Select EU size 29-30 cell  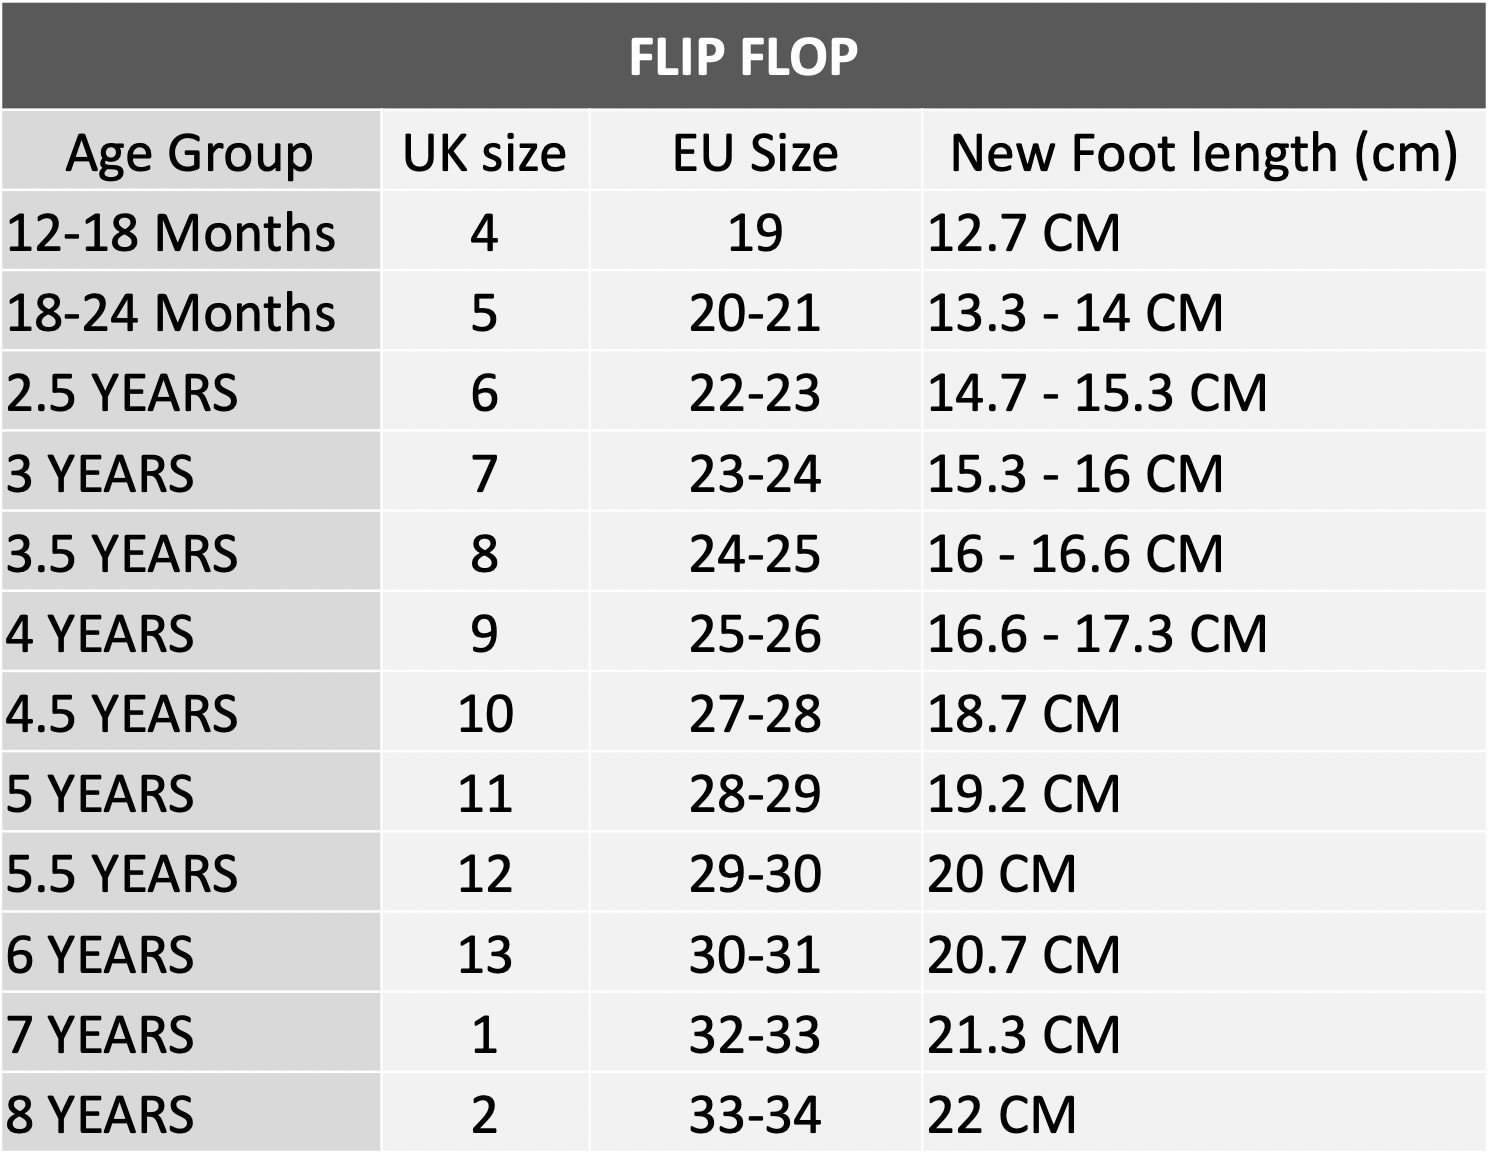pos(755,874)
